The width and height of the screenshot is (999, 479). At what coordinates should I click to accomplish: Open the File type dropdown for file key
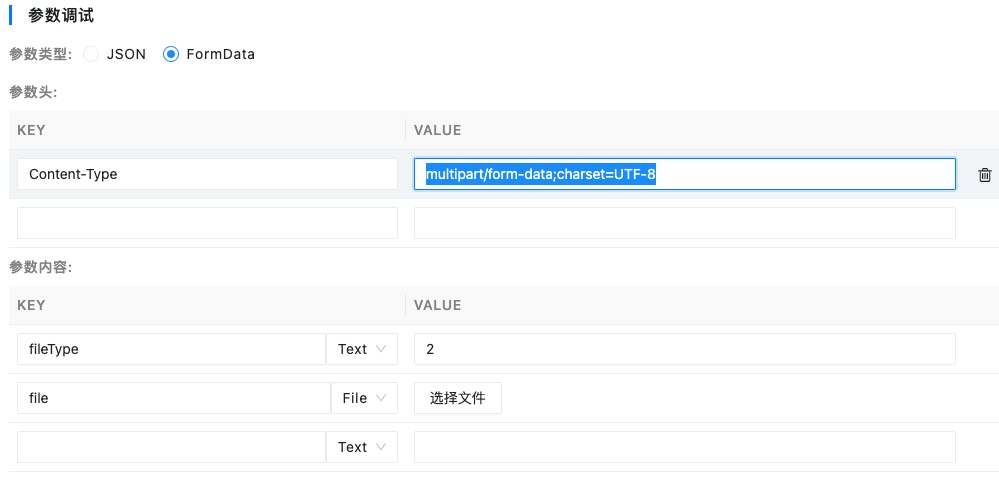364,398
